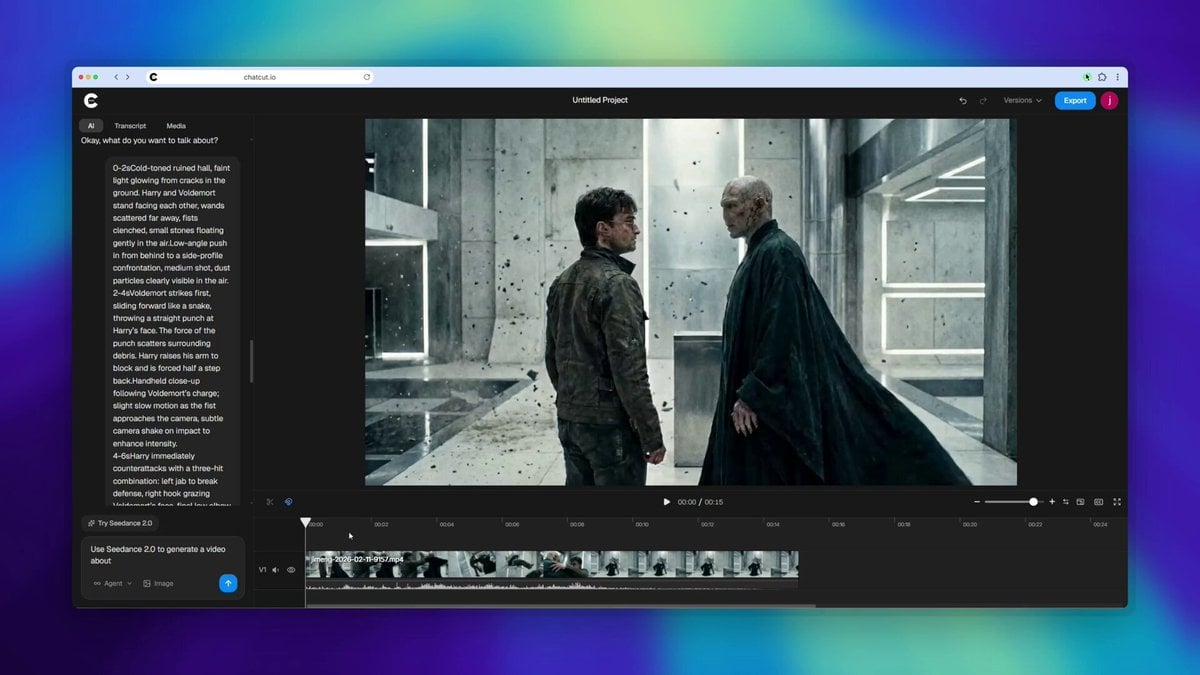Attach an image with the Image button
Screen dimensions: 1200x675
pos(158,584)
